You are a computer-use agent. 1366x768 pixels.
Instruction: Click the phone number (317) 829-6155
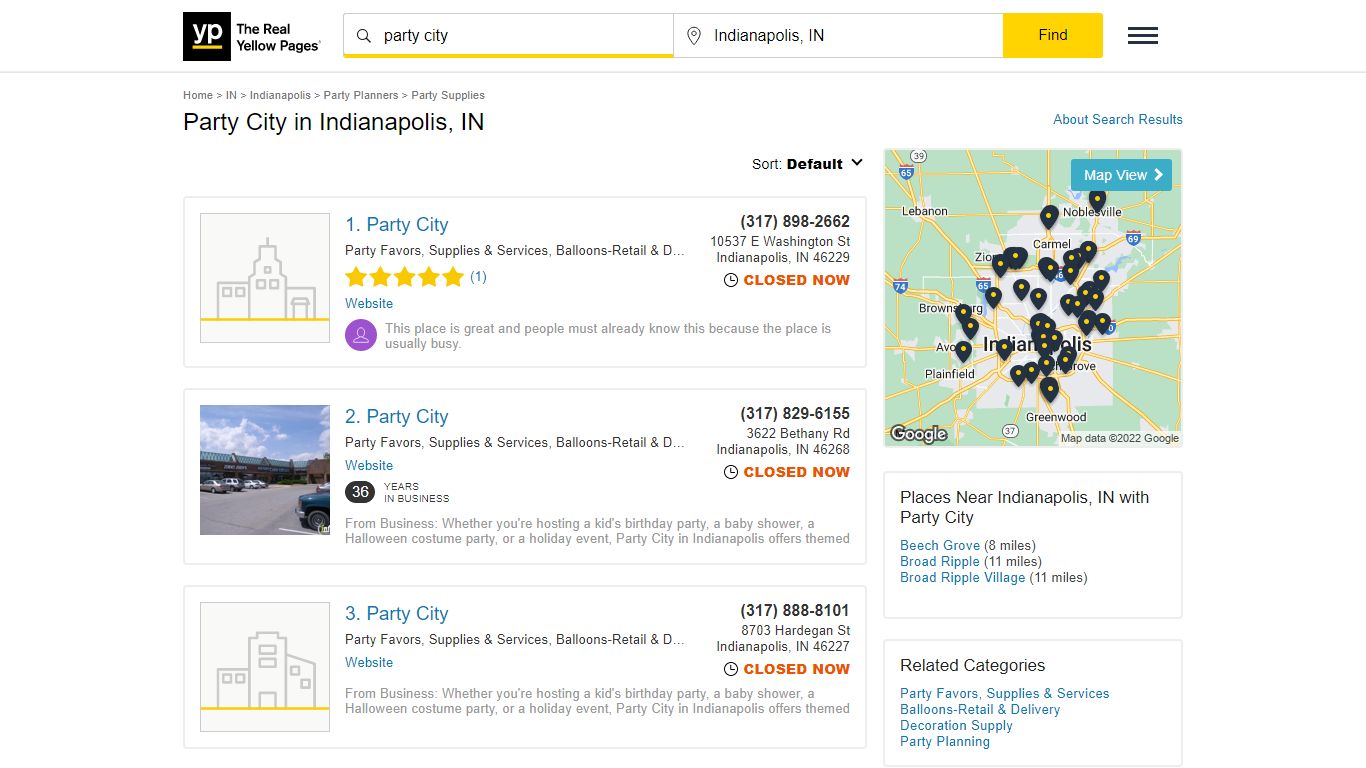(795, 414)
